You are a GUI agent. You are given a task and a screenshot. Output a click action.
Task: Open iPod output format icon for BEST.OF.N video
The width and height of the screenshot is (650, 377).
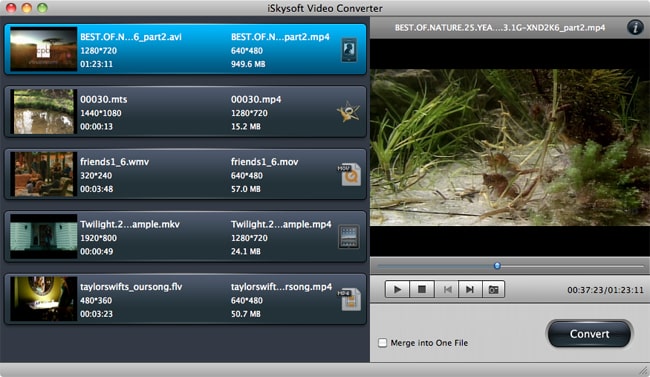349,50
